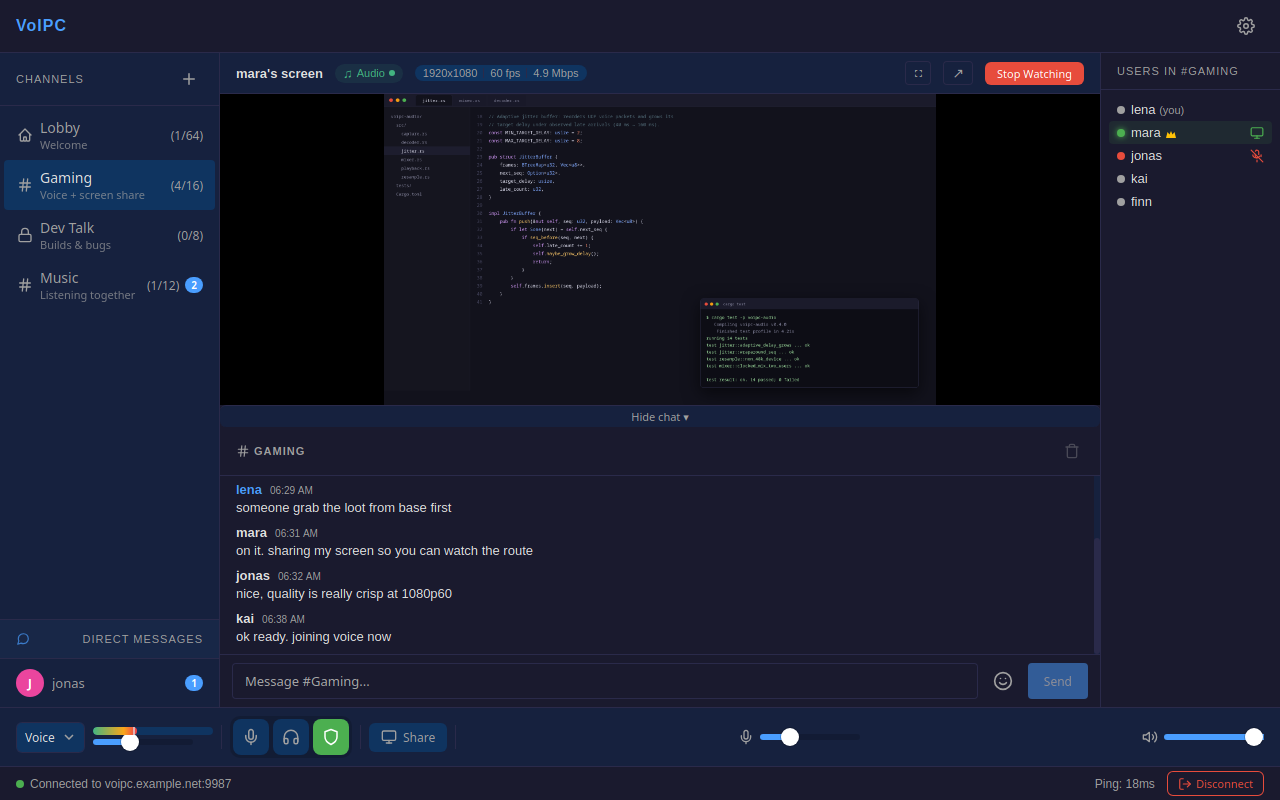Viewport: 1280px width, 800px height.
Task: Click the Ping: 18ms status text
Action: point(1125,784)
